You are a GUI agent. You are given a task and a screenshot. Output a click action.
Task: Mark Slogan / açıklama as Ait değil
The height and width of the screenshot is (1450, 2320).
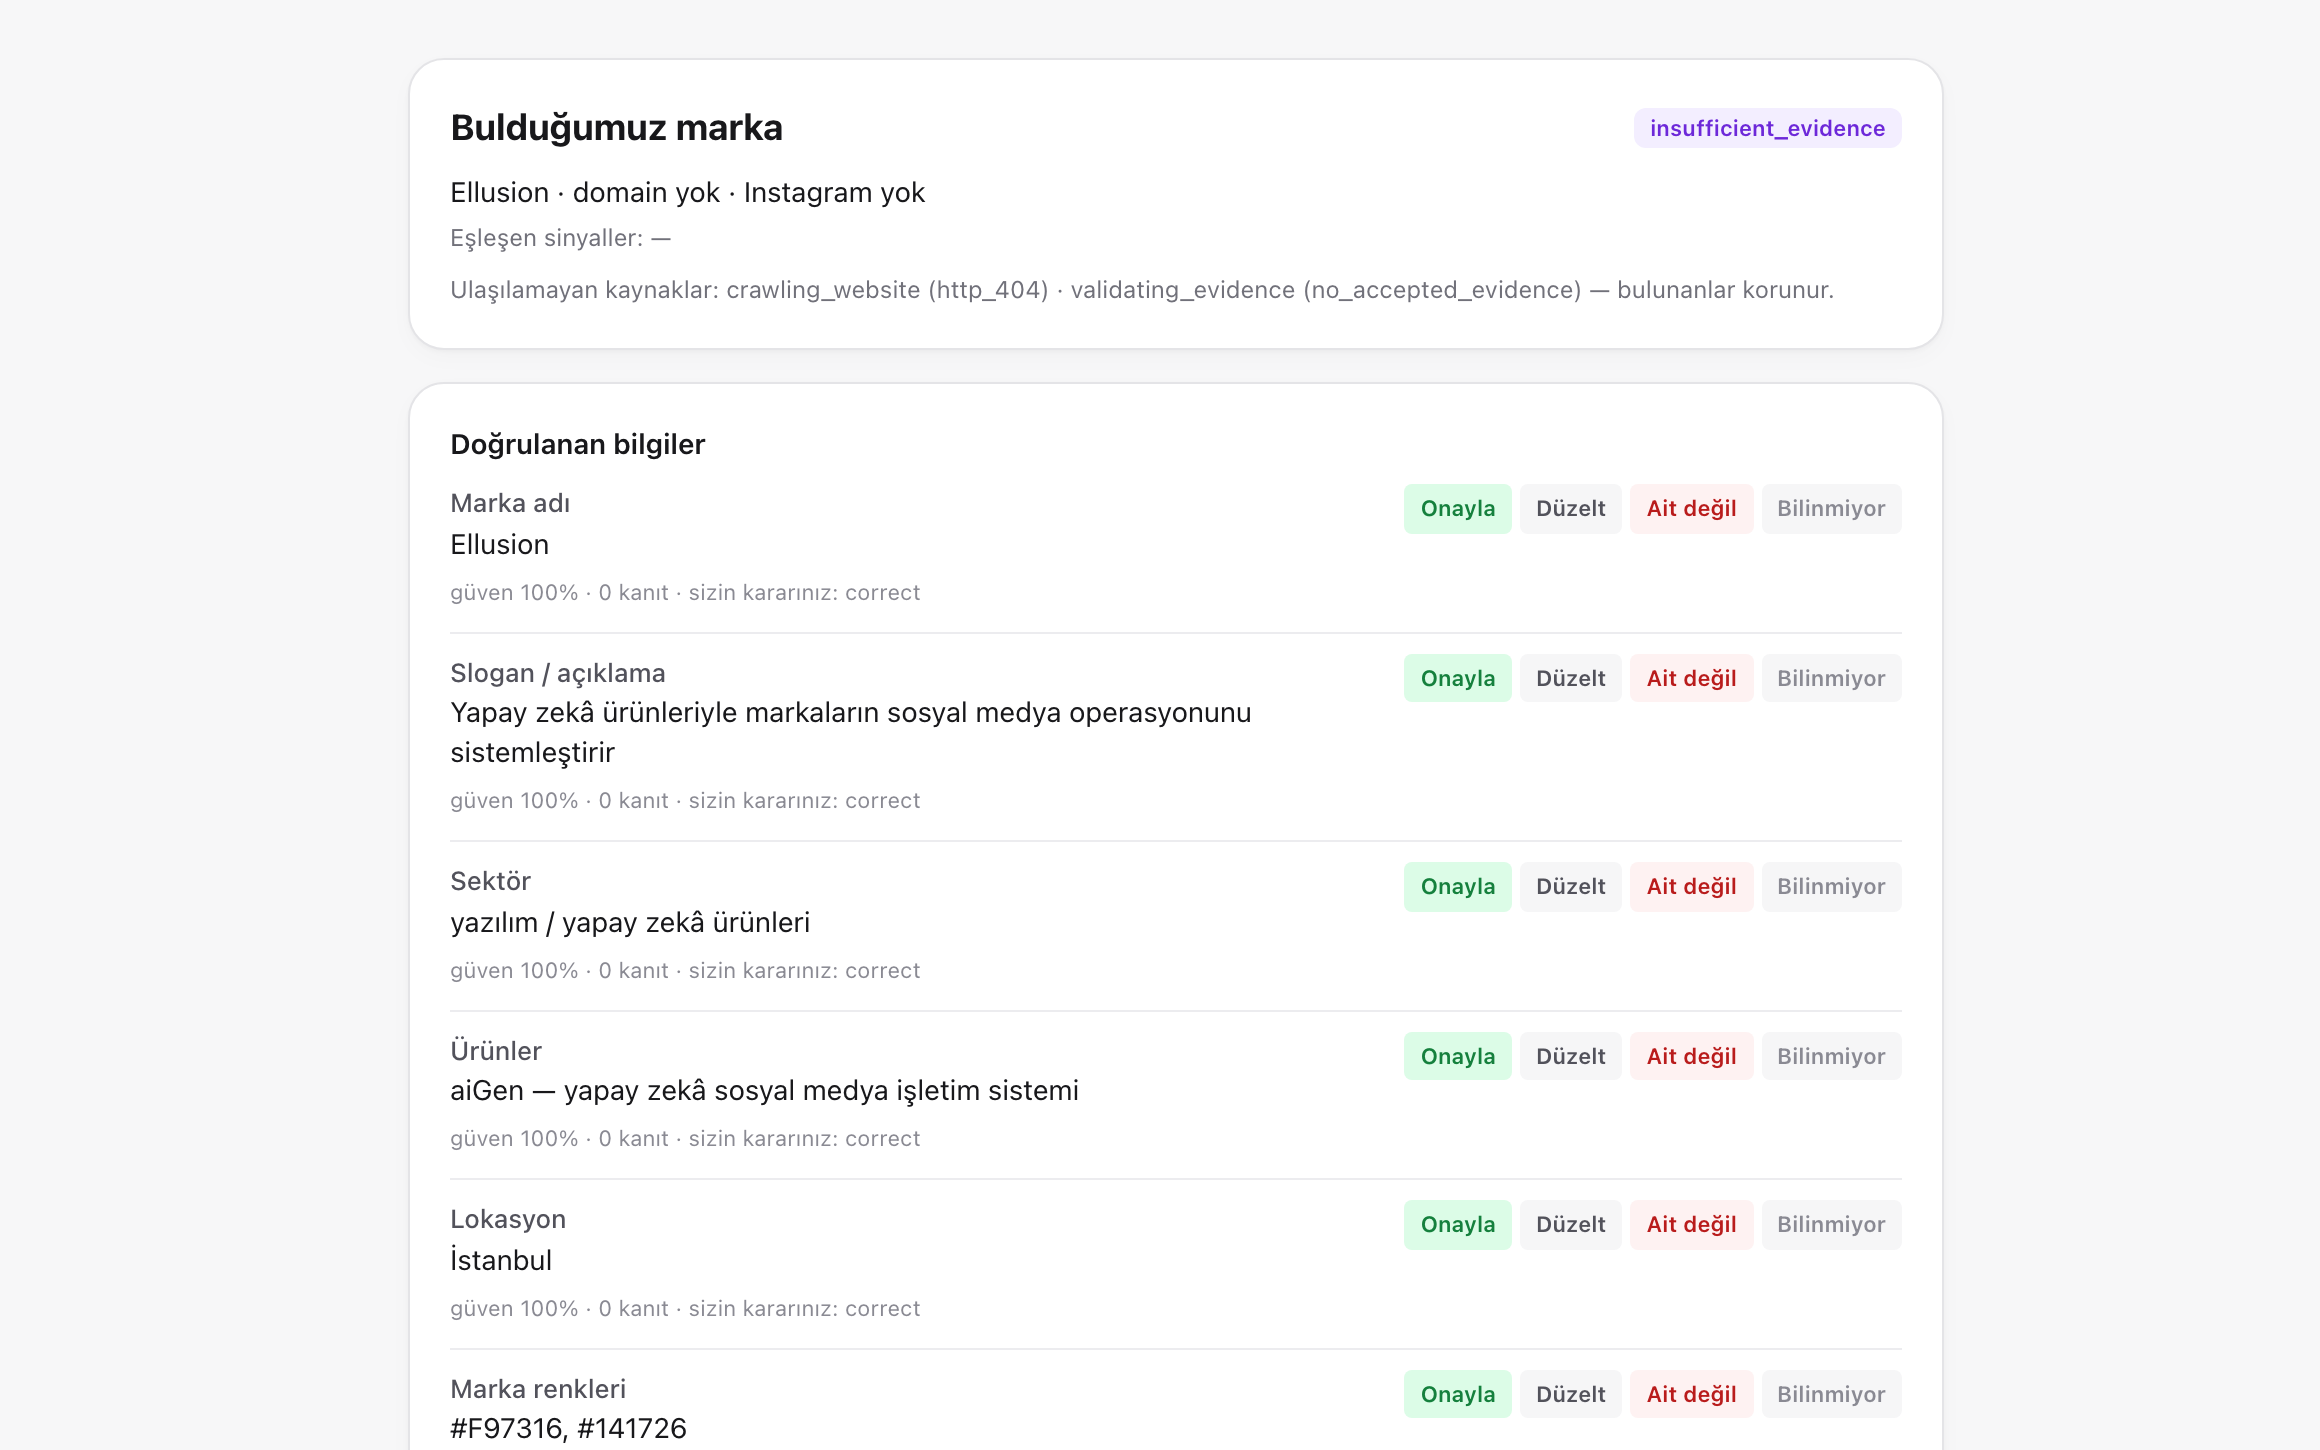(x=1691, y=679)
